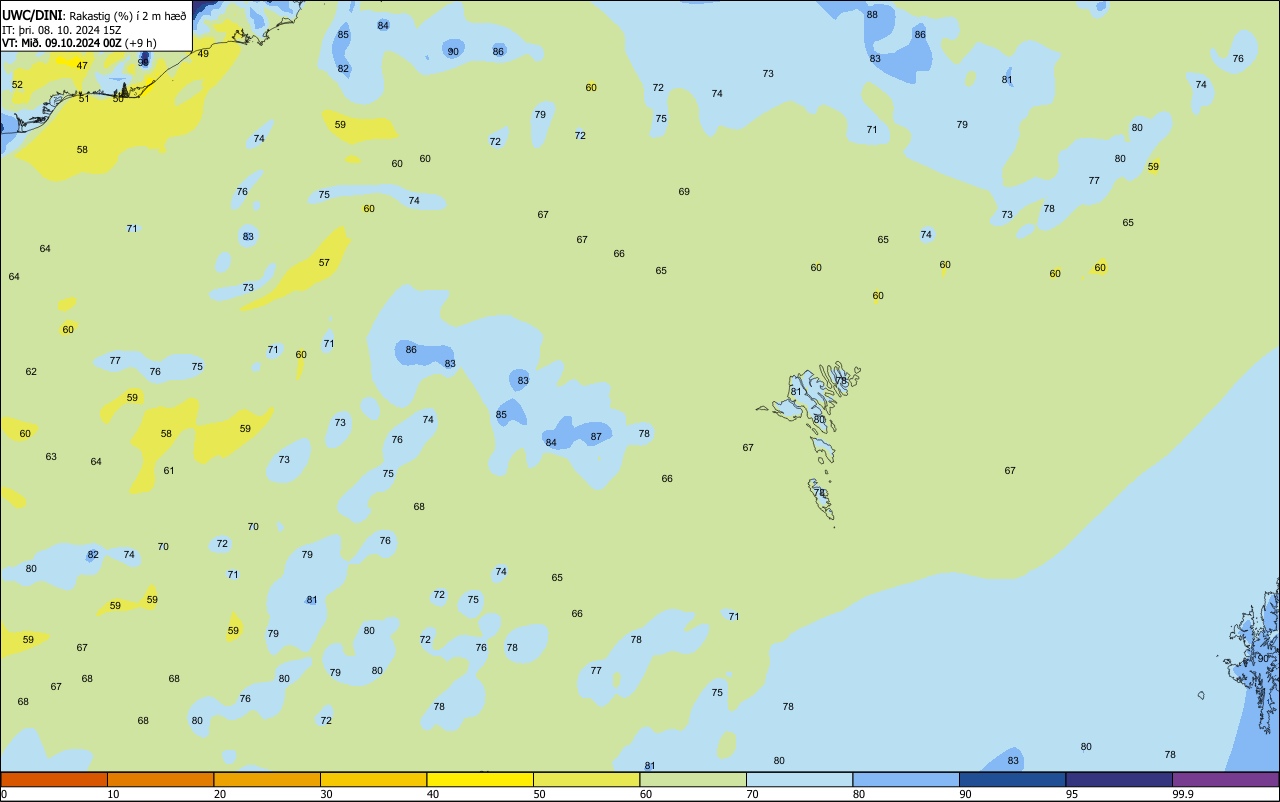Click the humidity value '57' on the map
The width and height of the screenshot is (1280, 802).
pyautogui.click(x=324, y=263)
